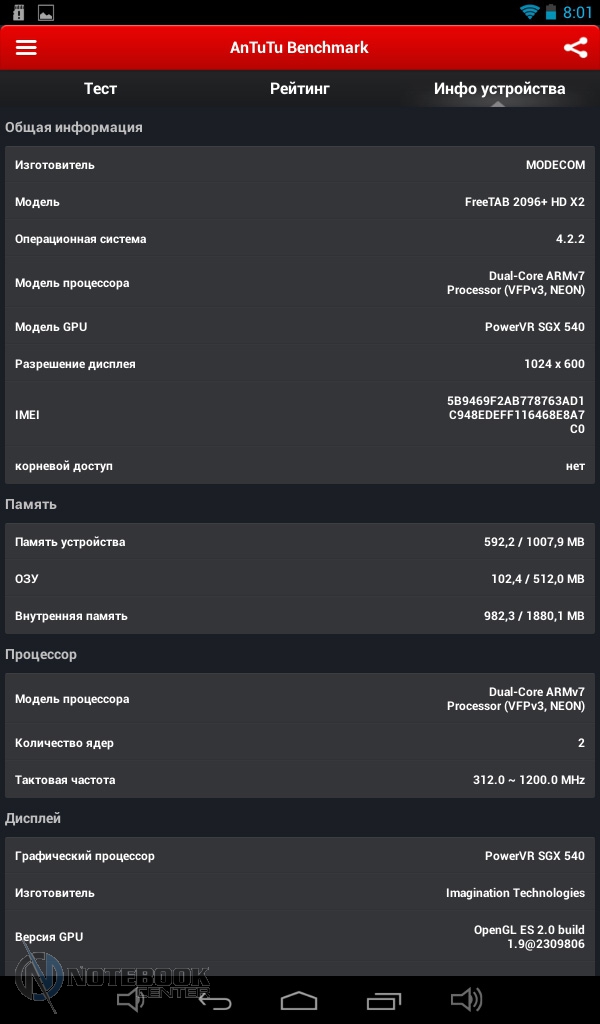
Task: Open recent apps from navigation bar
Action: (384, 1000)
